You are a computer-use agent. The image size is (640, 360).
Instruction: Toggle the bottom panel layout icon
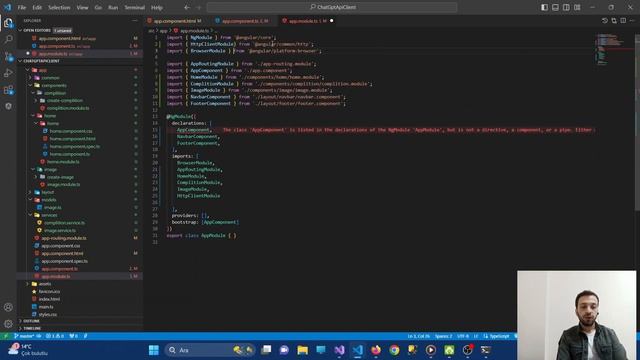point(555,7)
